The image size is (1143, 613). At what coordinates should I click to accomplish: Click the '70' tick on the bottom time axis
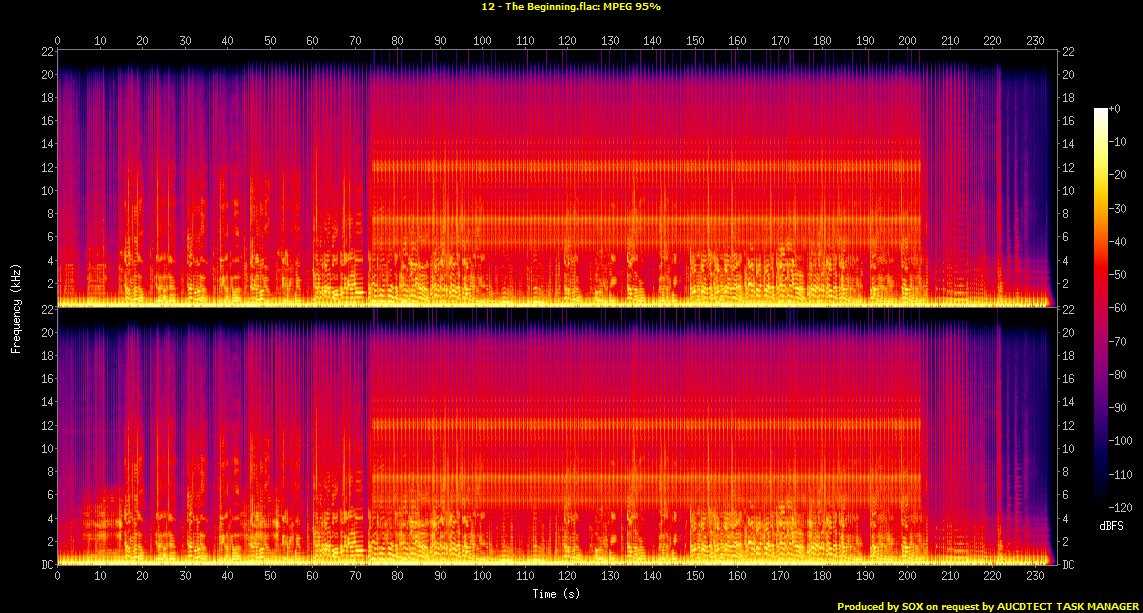click(x=355, y=577)
